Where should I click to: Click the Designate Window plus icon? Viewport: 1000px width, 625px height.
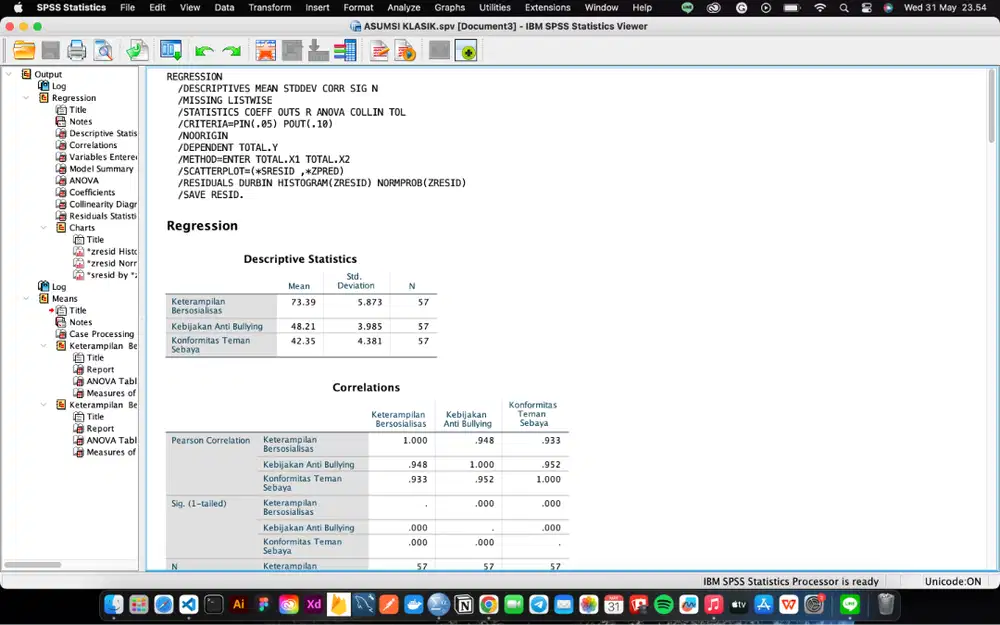pos(466,50)
